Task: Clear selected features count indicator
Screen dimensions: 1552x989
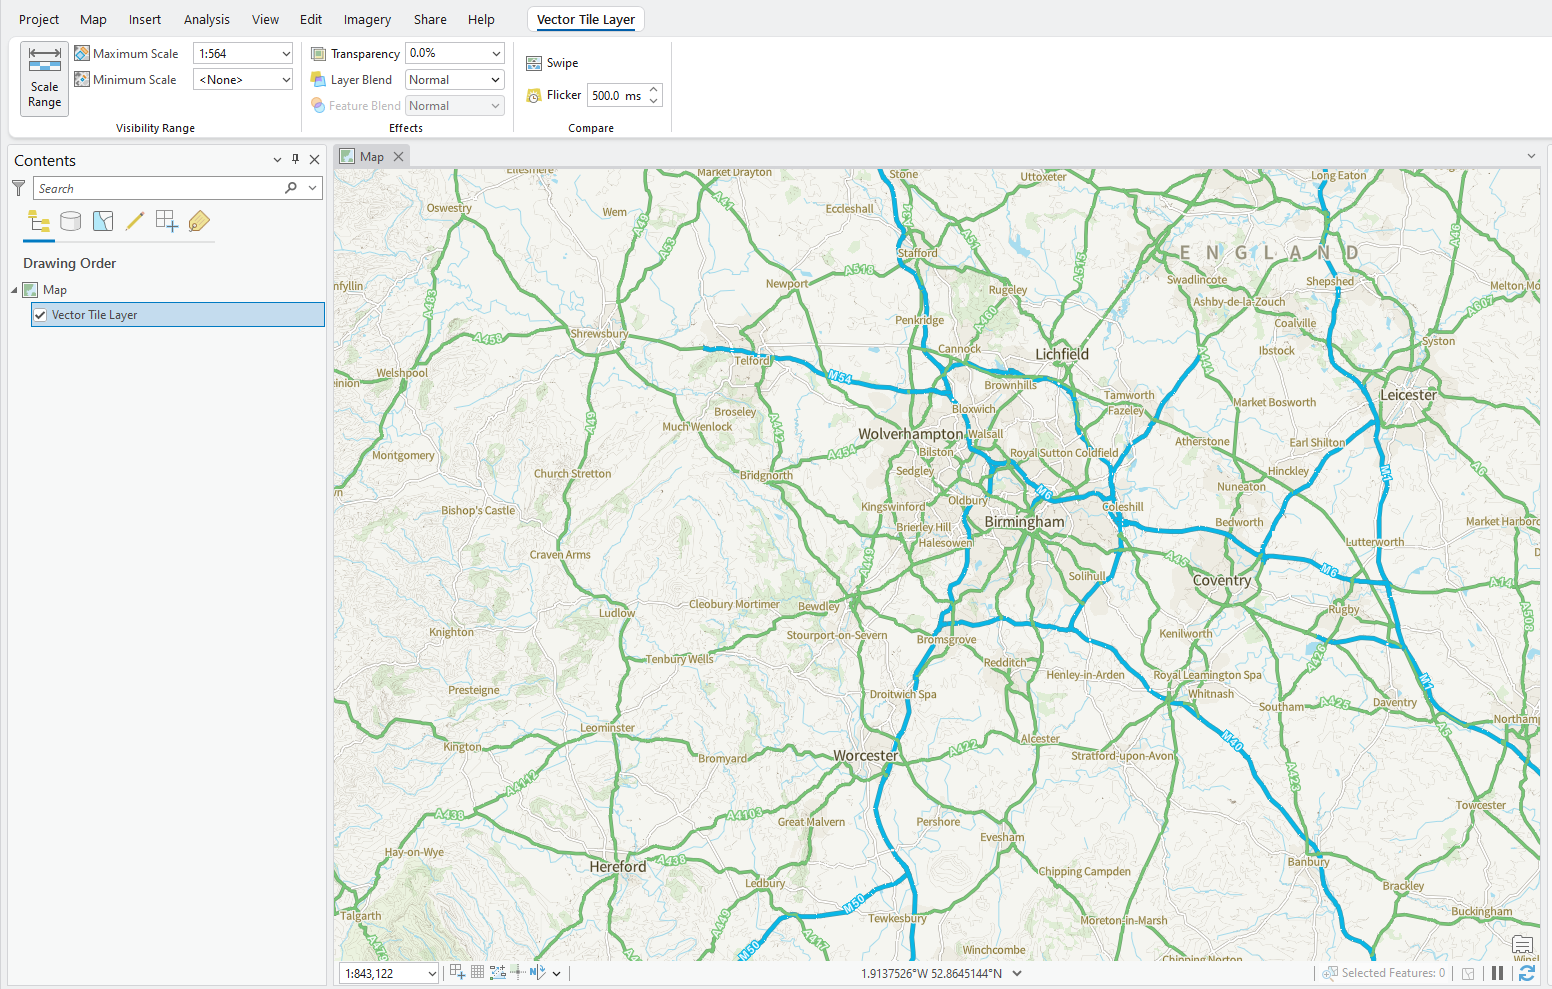Action: pyautogui.click(x=1468, y=972)
